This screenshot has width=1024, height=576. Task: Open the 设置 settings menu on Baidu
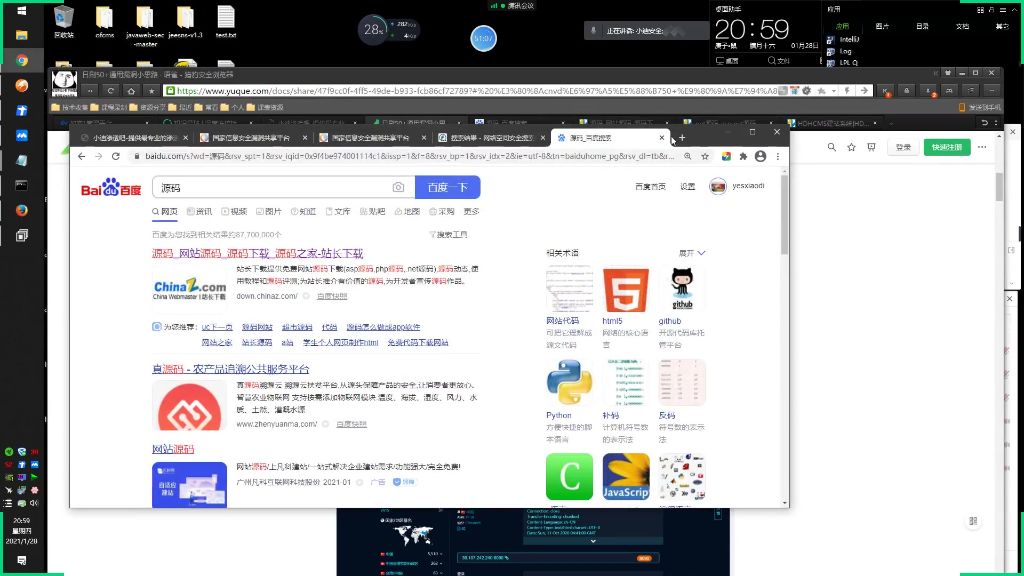[688, 187]
